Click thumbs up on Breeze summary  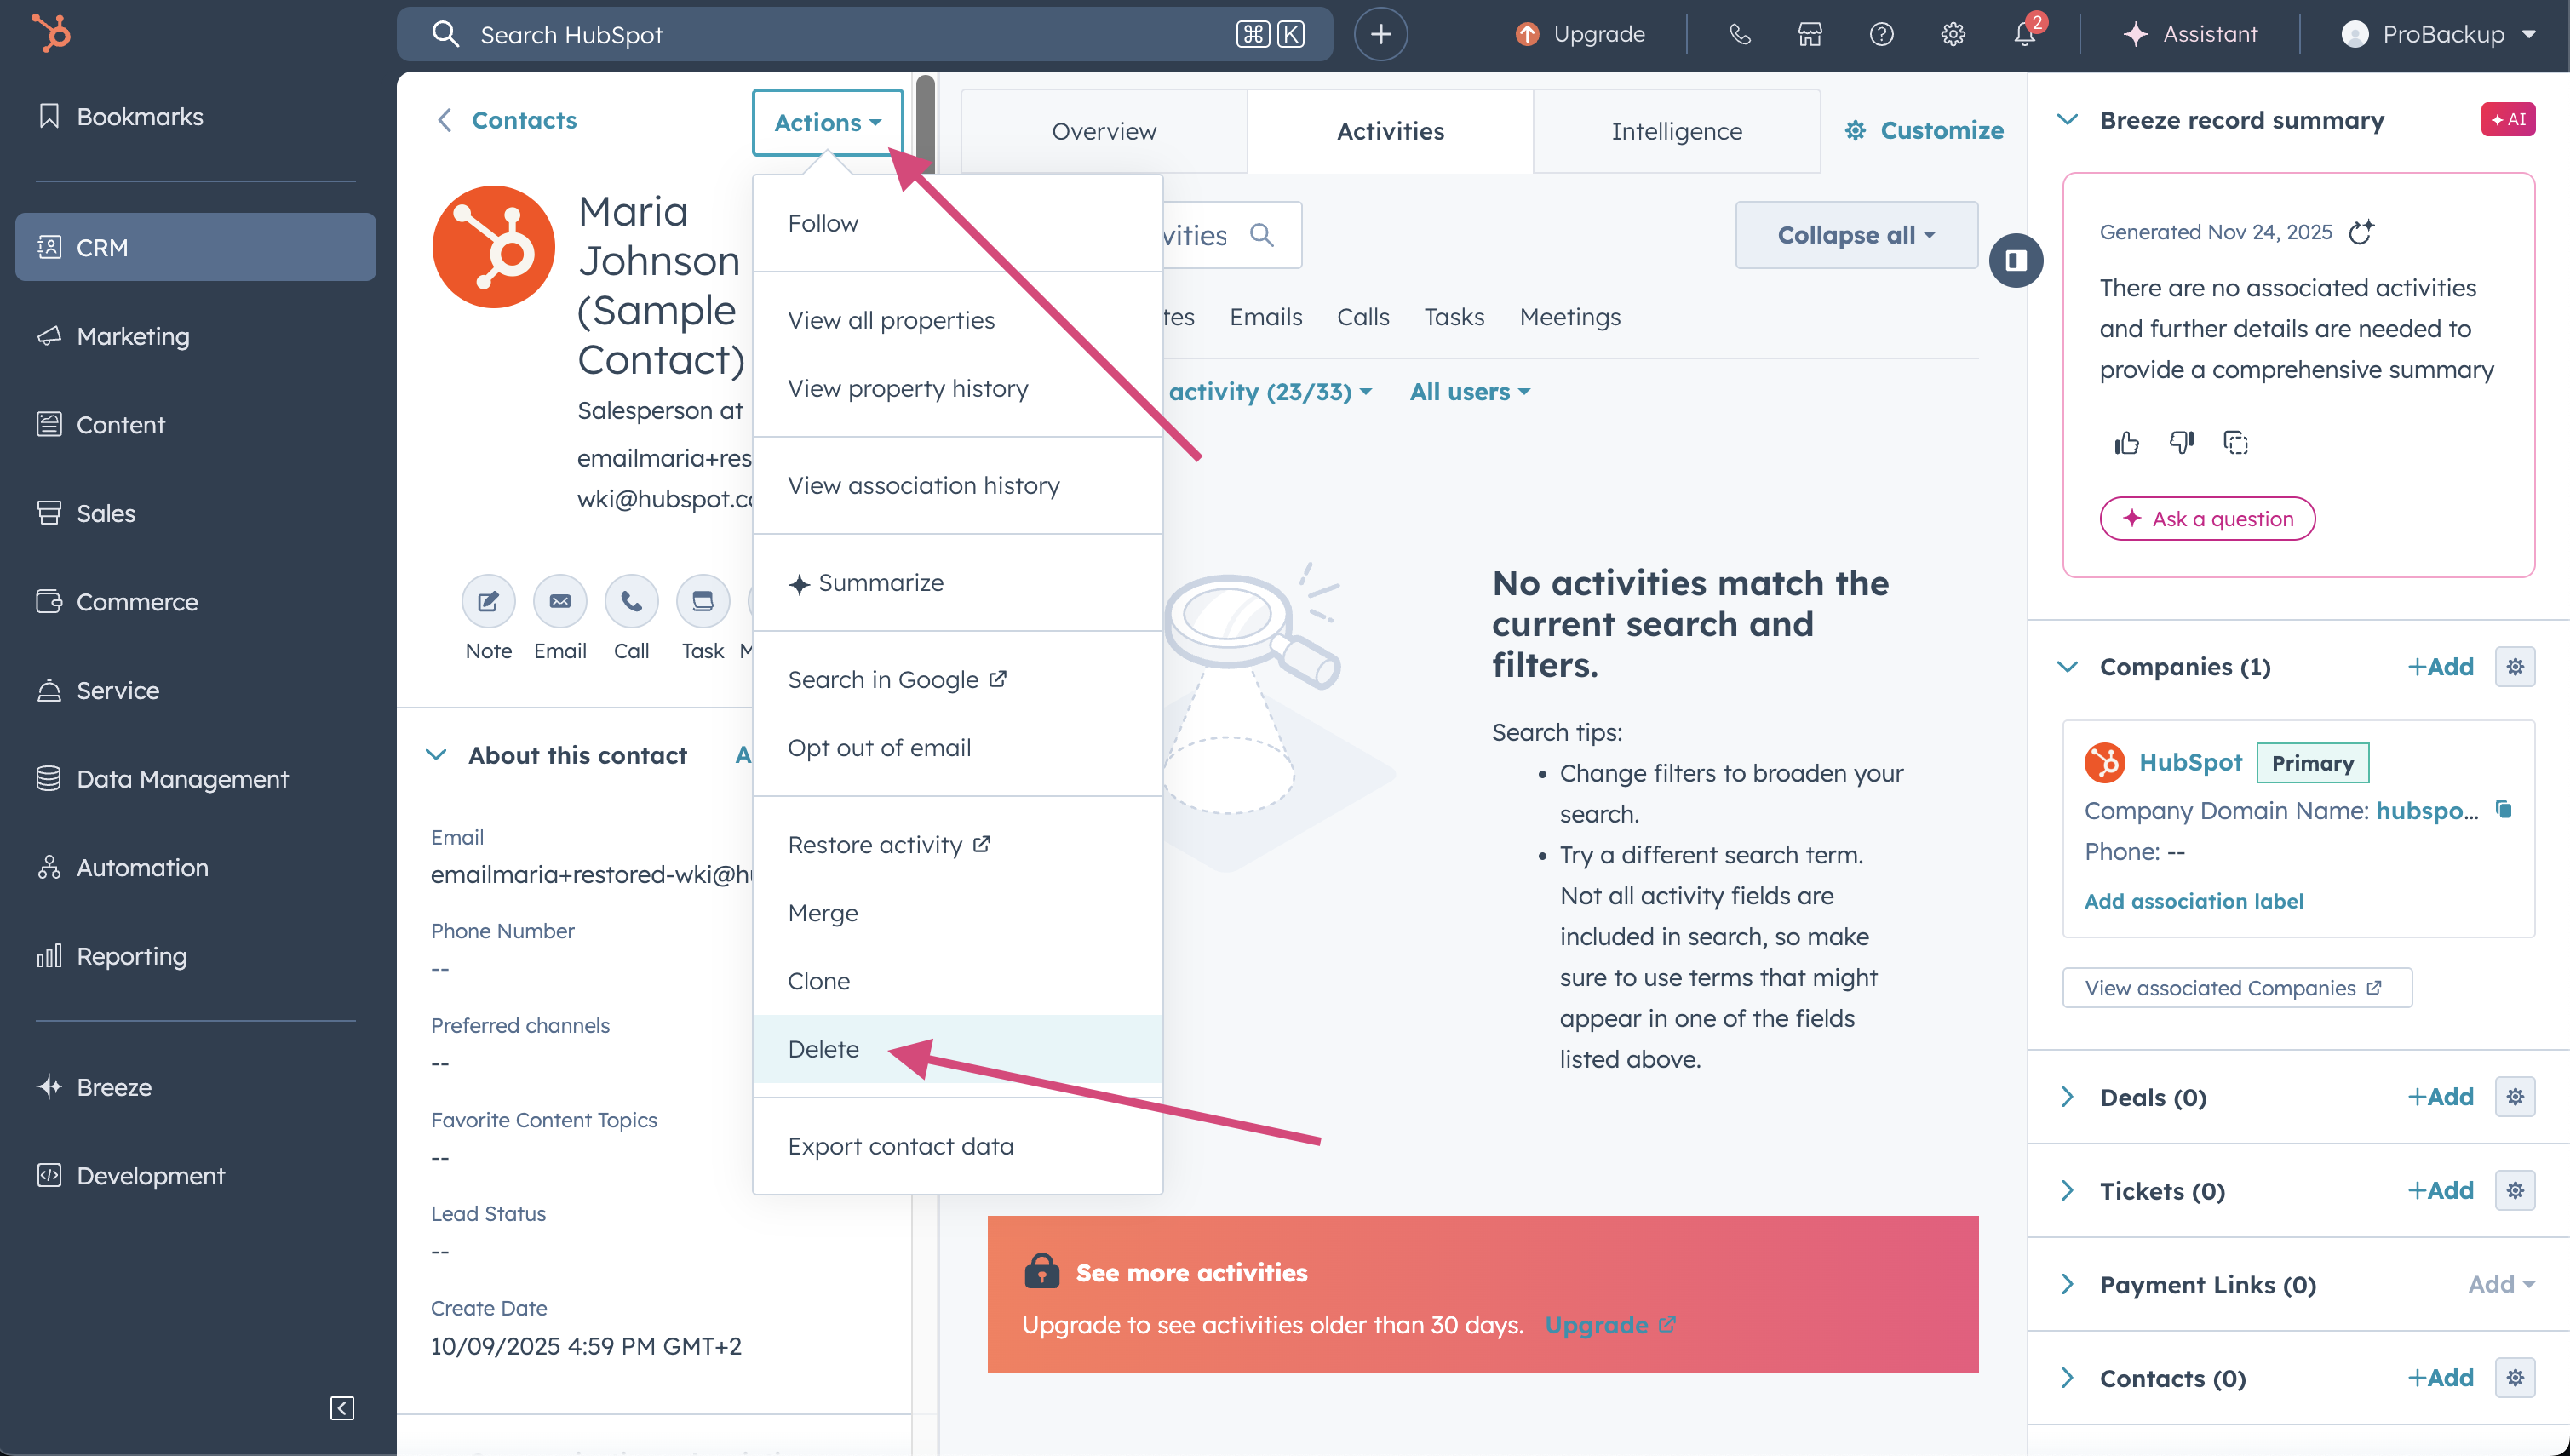(x=2126, y=443)
